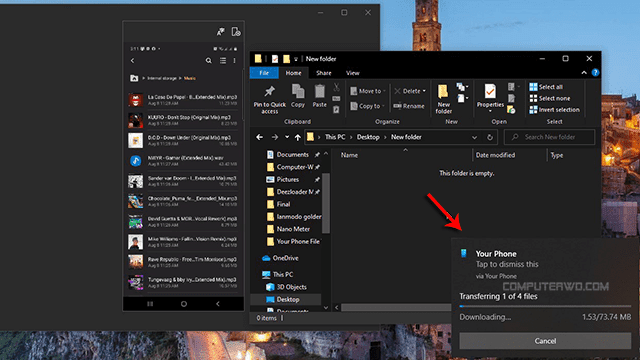640x360 pixels.
Task: Select OneDrive in the navigation pane
Action: pos(280,258)
